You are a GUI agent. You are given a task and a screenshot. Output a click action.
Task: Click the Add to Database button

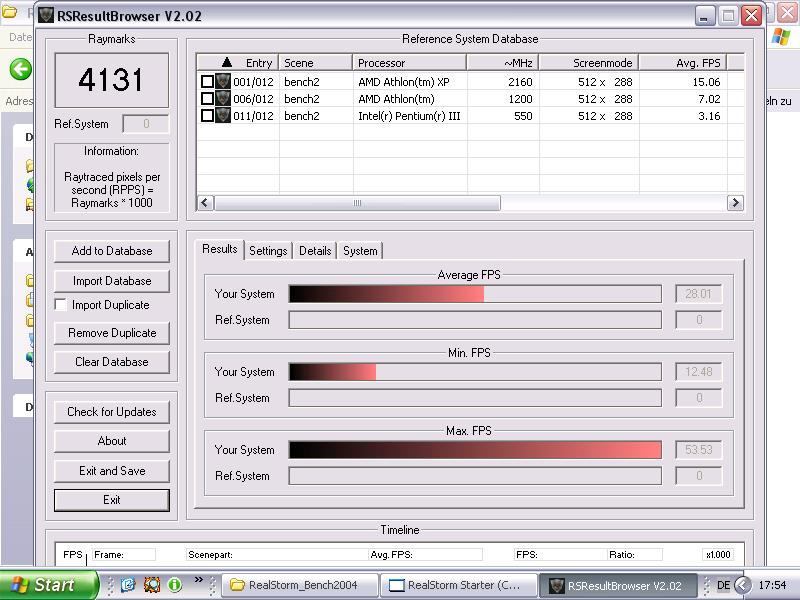[112, 251]
